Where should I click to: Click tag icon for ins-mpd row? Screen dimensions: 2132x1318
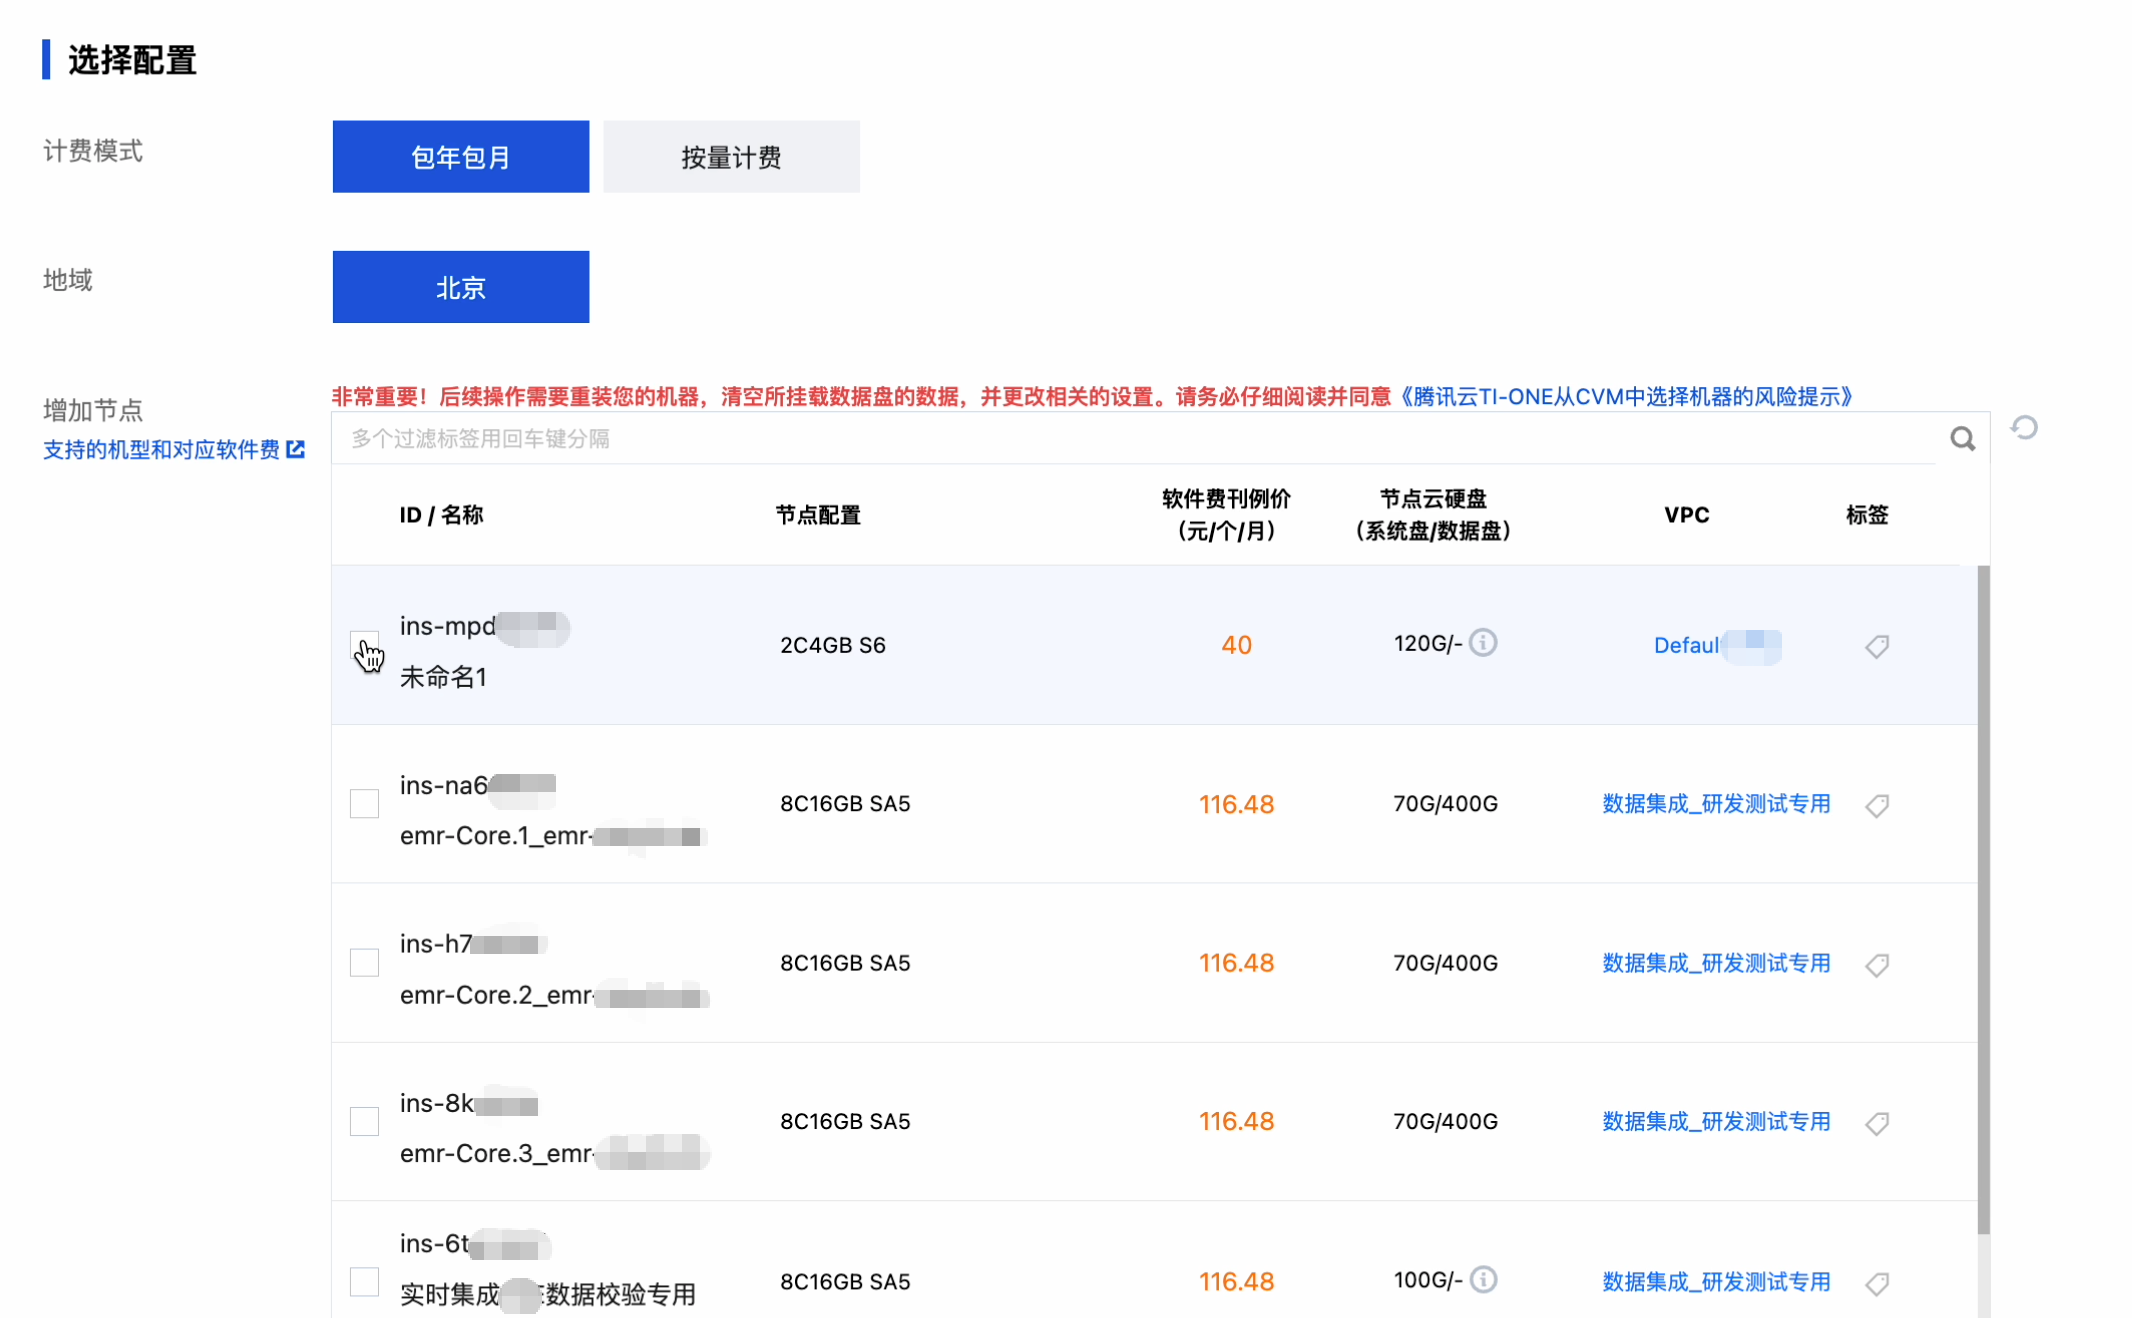point(1877,646)
